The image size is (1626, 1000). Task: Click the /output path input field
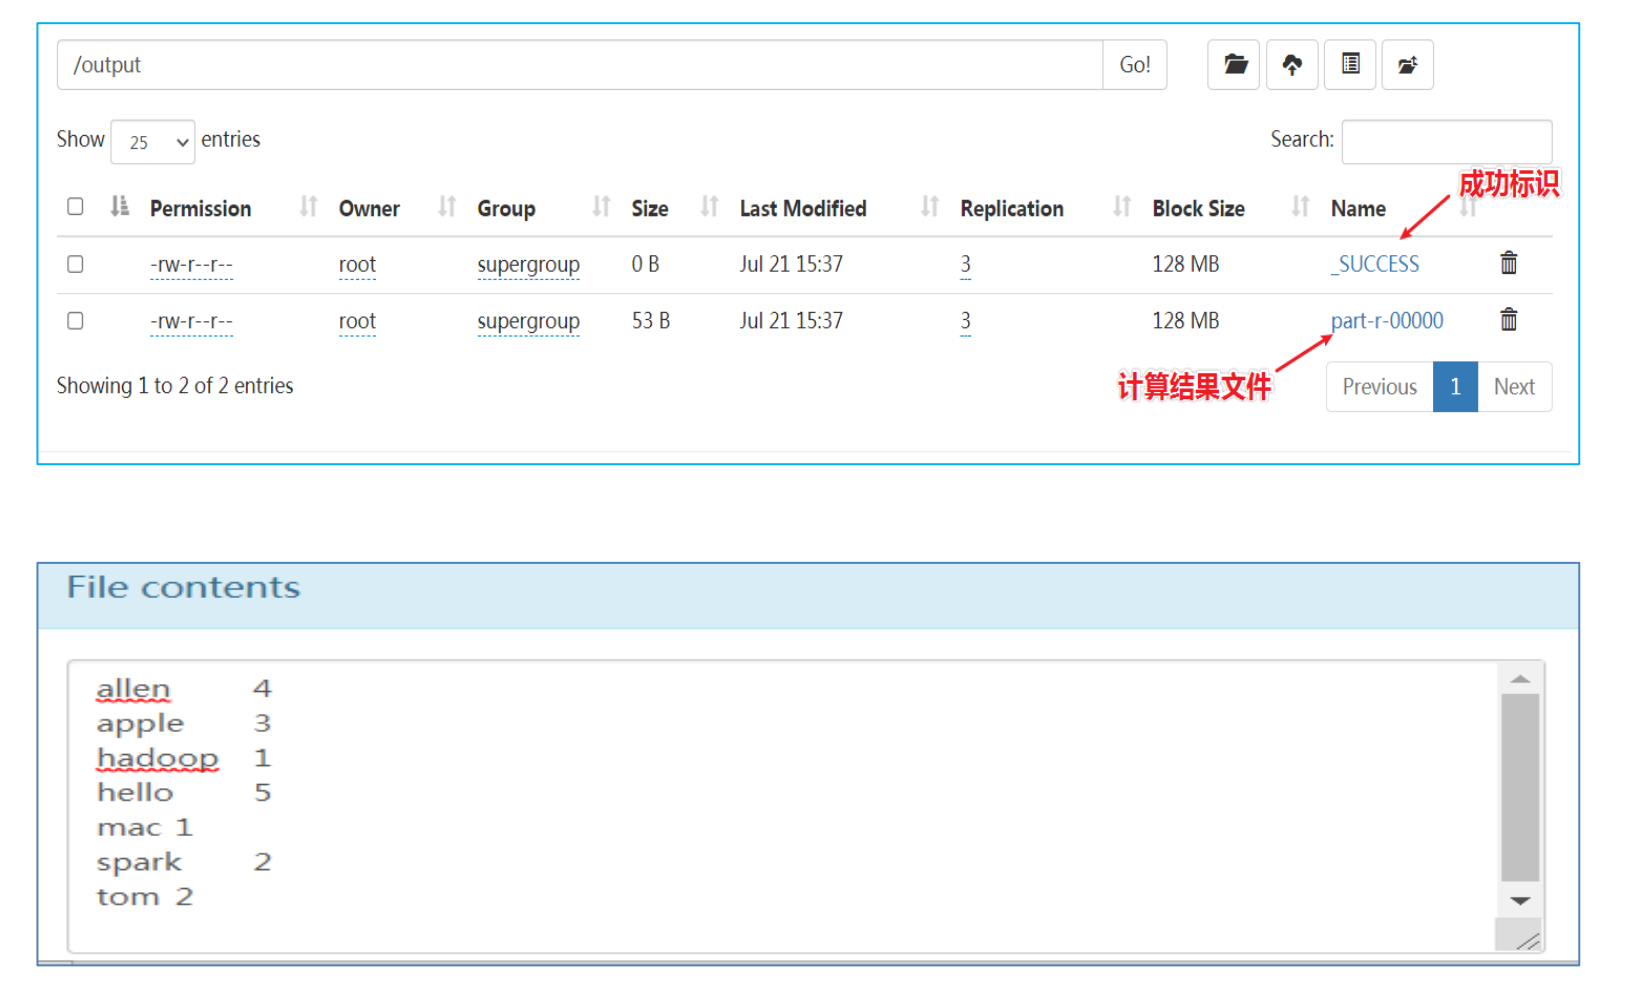point(580,65)
